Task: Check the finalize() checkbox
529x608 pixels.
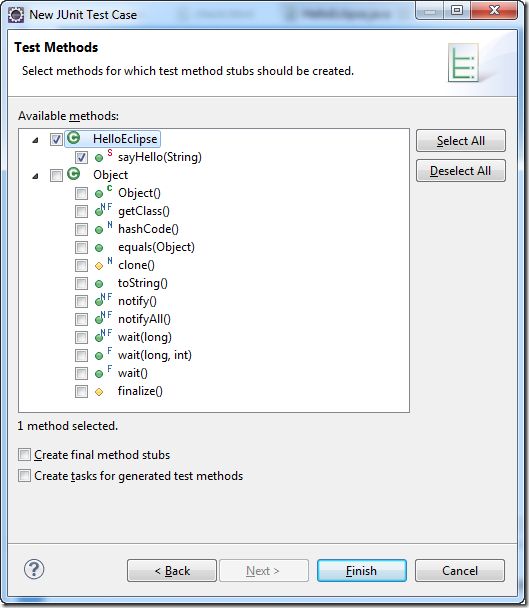Action: tap(81, 392)
